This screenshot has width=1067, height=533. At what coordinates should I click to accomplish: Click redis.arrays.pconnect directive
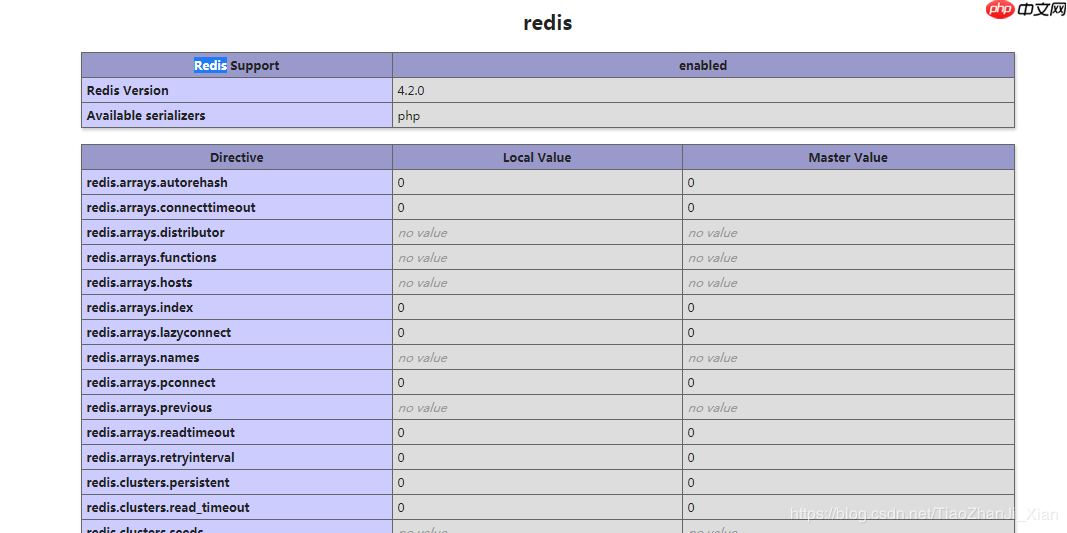pyautogui.click(x=151, y=383)
